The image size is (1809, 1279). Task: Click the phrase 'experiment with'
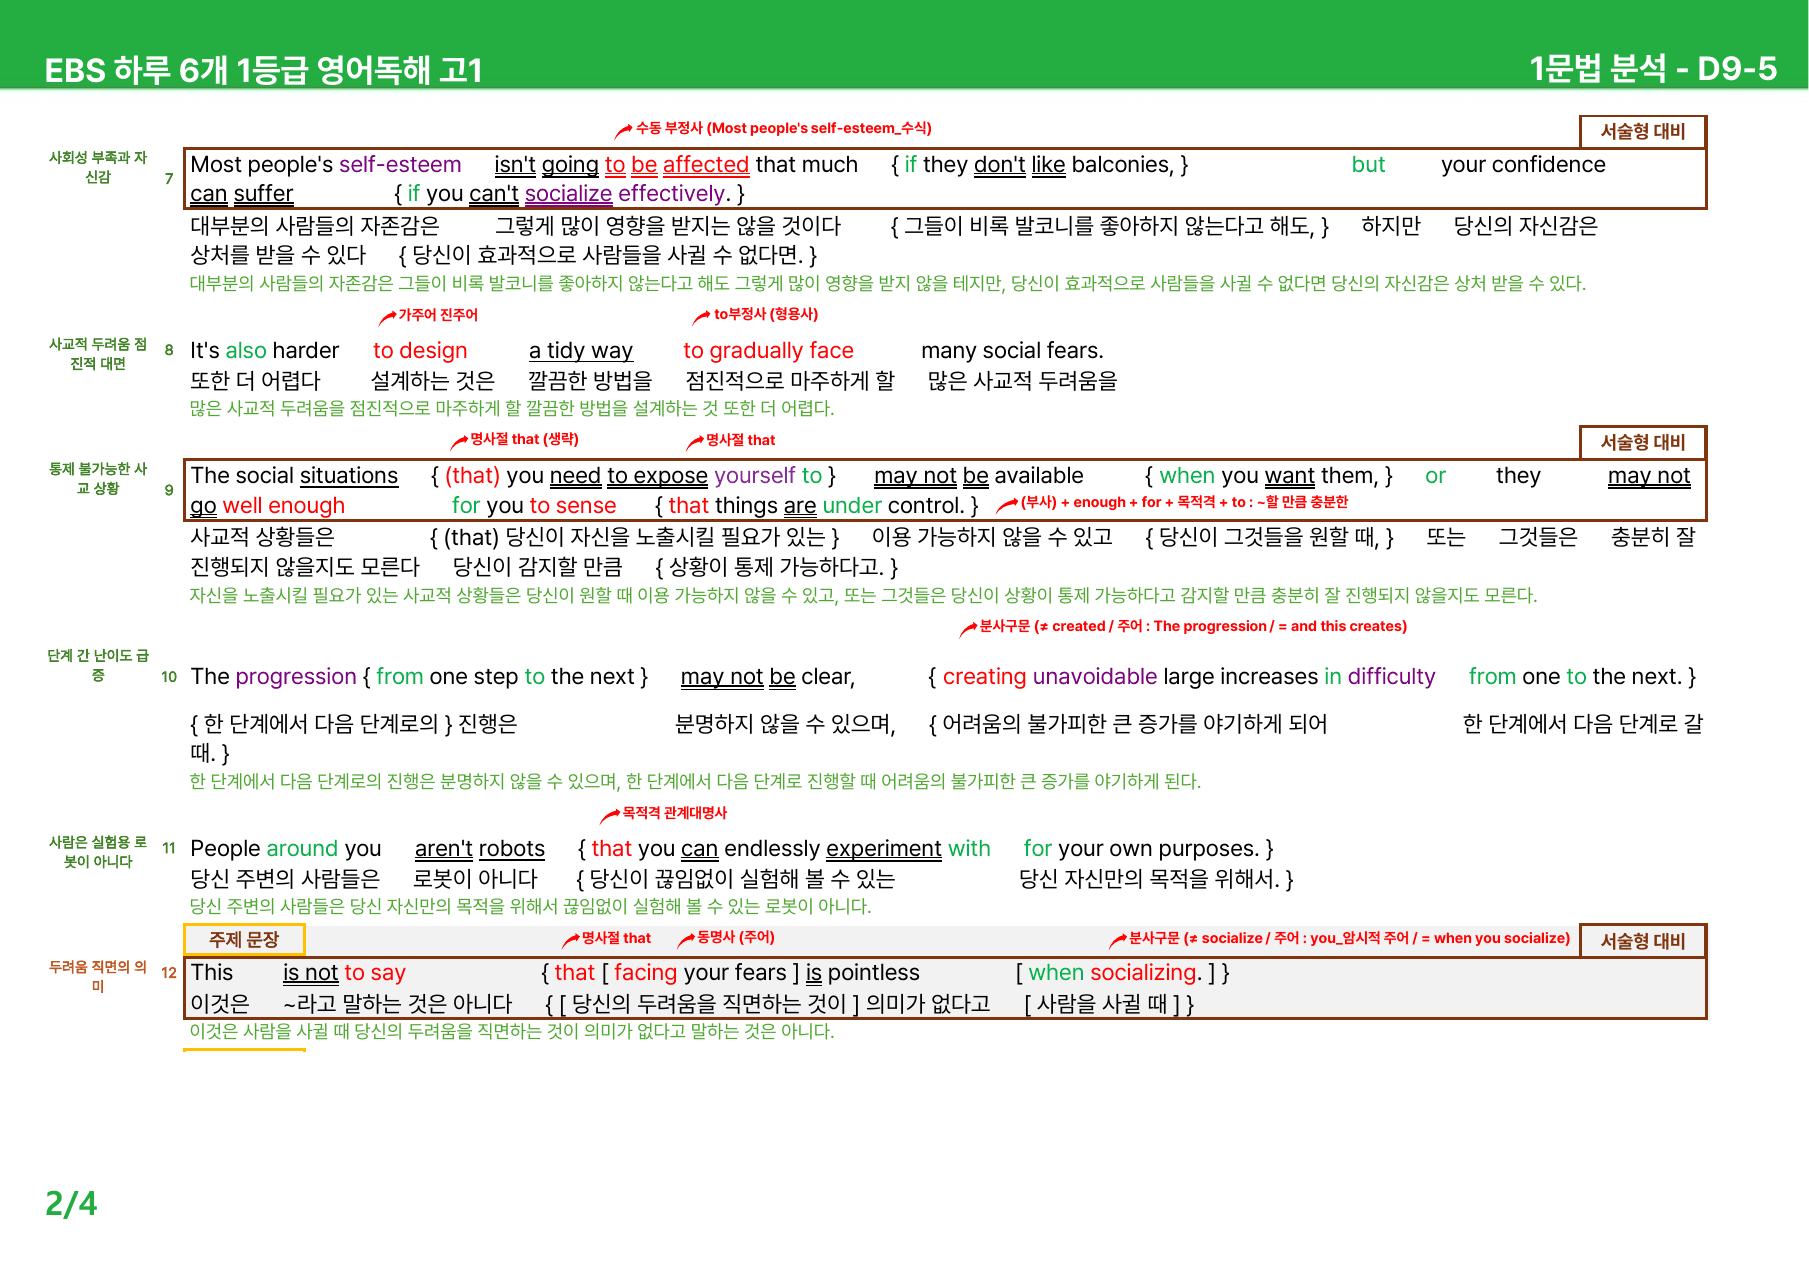[908, 848]
